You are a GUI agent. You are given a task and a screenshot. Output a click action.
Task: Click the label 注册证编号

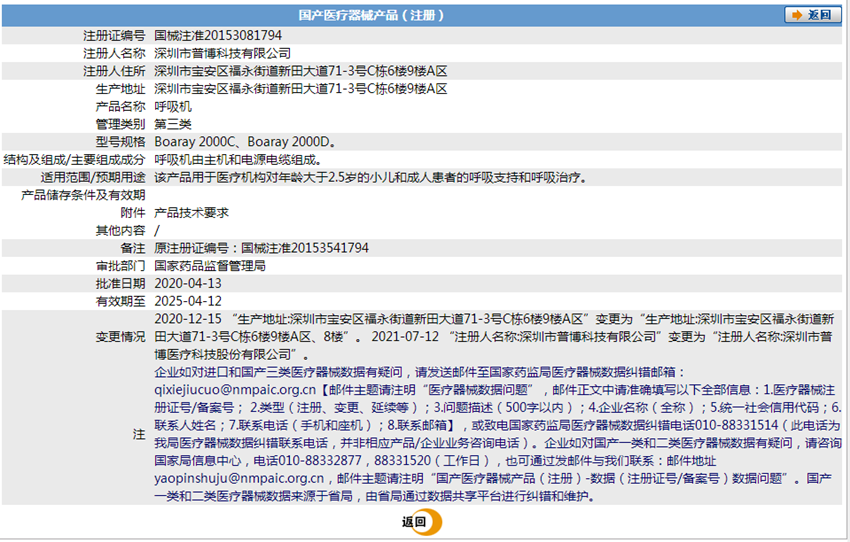[x=114, y=36]
